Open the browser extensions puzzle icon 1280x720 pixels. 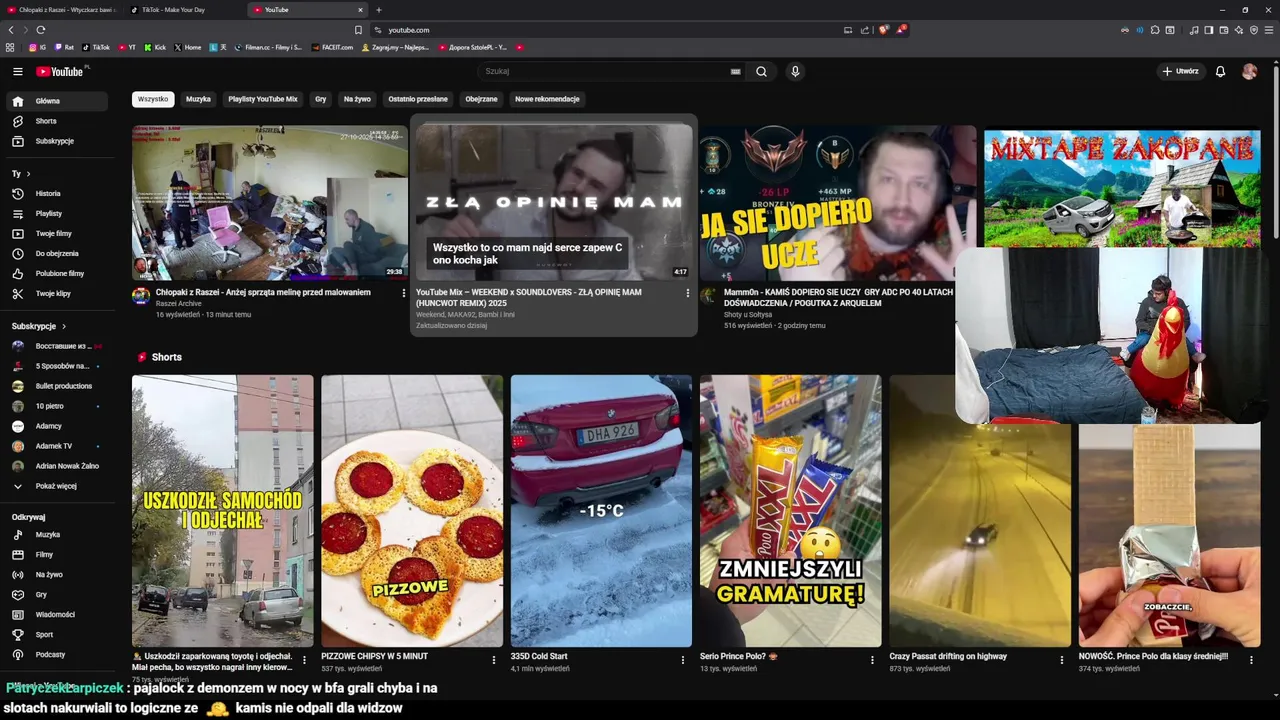(x=1155, y=30)
